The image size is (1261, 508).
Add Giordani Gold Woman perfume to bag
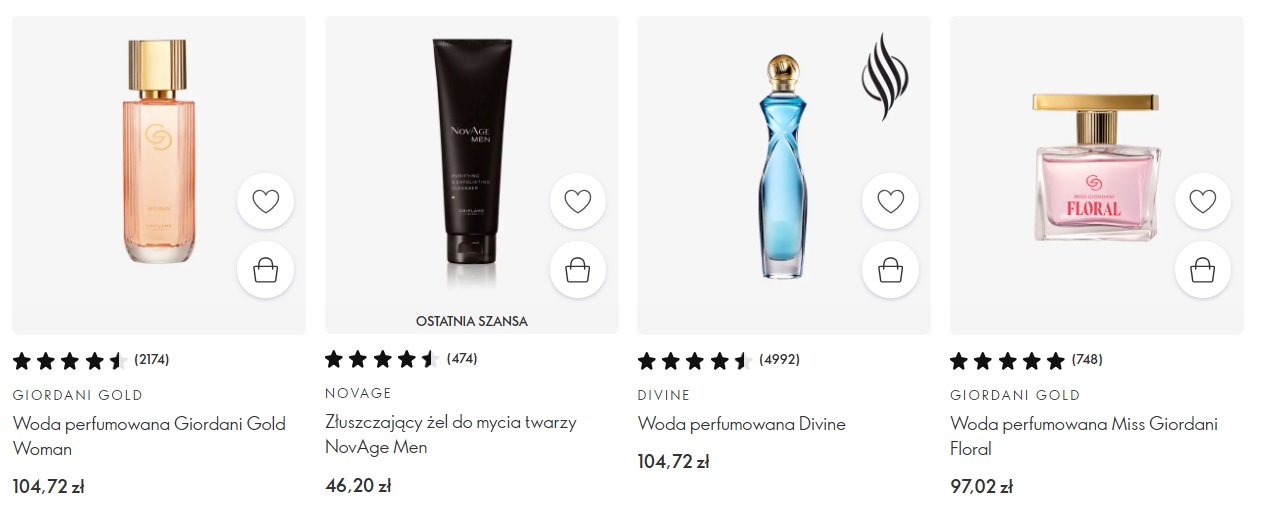point(265,270)
